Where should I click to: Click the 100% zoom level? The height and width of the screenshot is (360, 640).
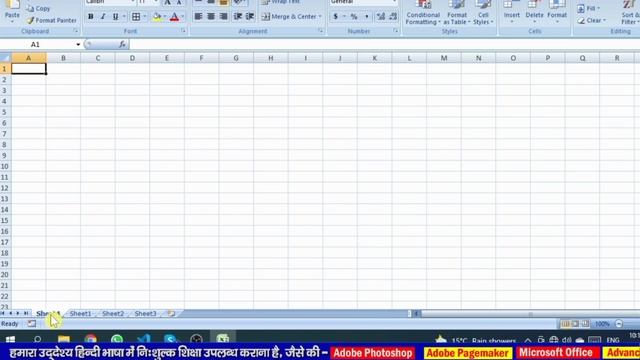(602, 324)
